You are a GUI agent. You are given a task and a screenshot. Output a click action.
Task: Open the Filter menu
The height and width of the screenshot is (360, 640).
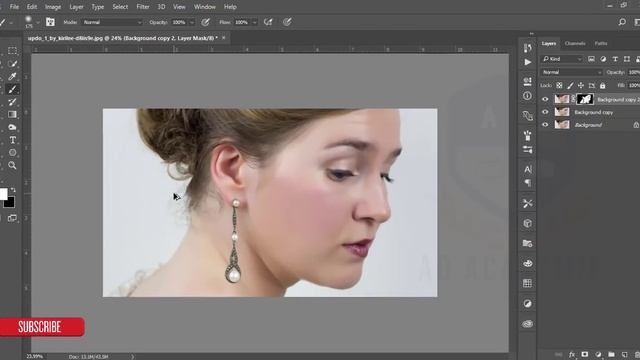tap(142, 7)
